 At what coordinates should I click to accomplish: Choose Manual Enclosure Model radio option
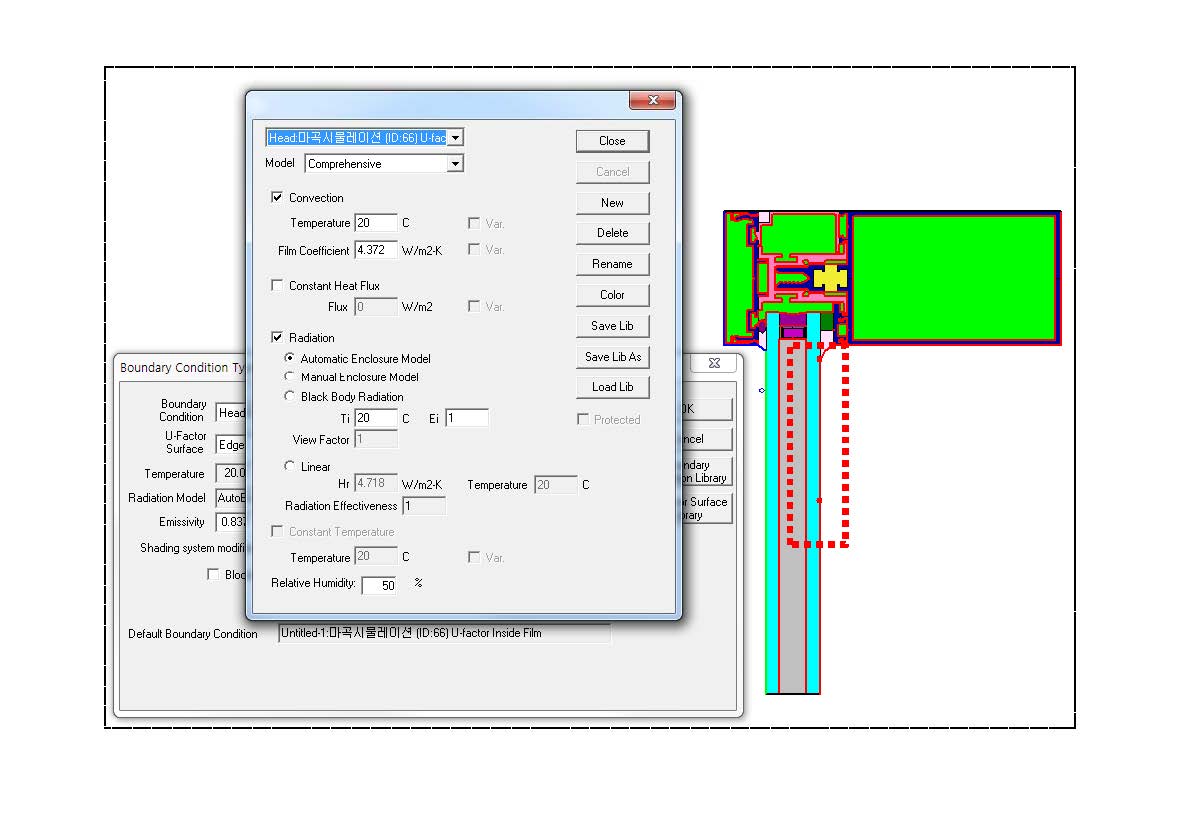click(x=290, y=377)
